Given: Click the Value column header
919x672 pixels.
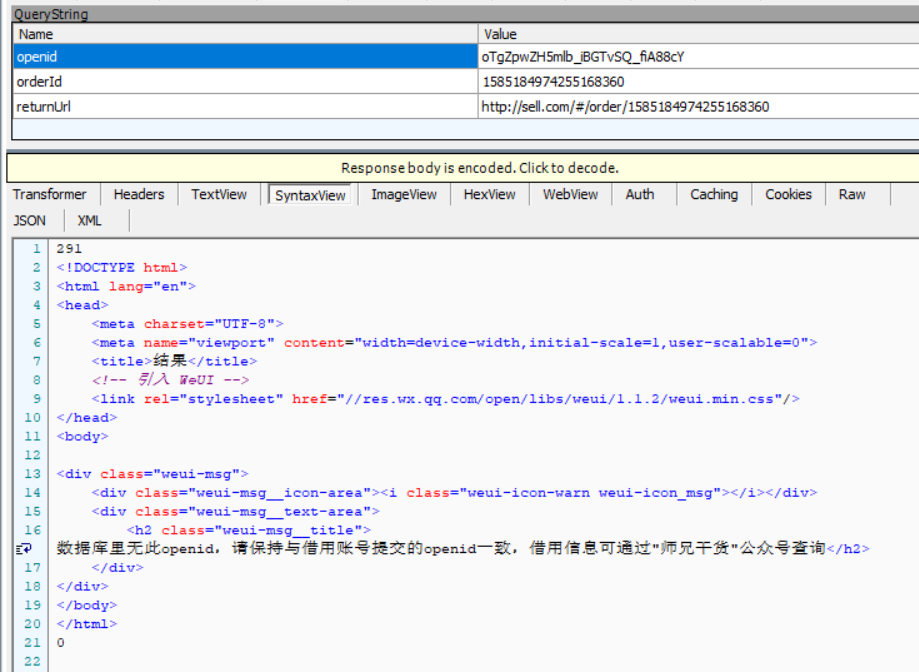Looking at the screenshot, I should [699, 34].
